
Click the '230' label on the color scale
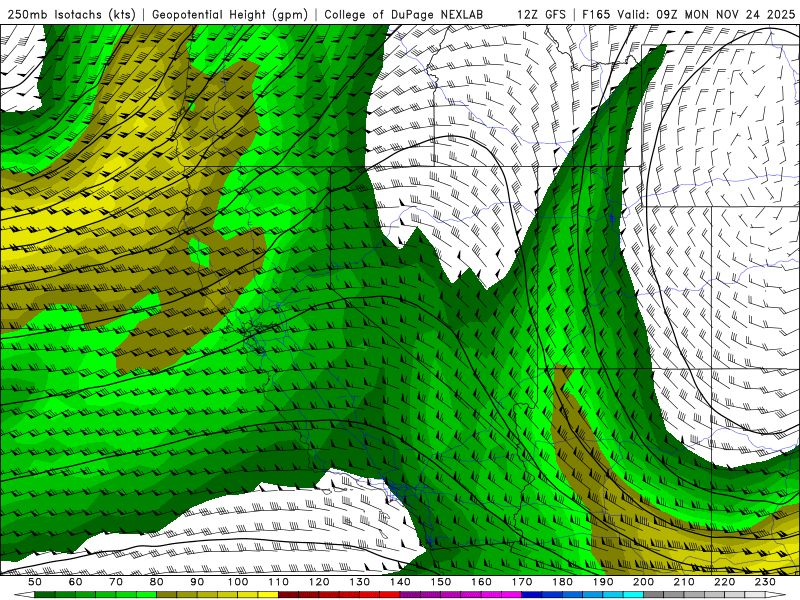(x=765, y=582)
